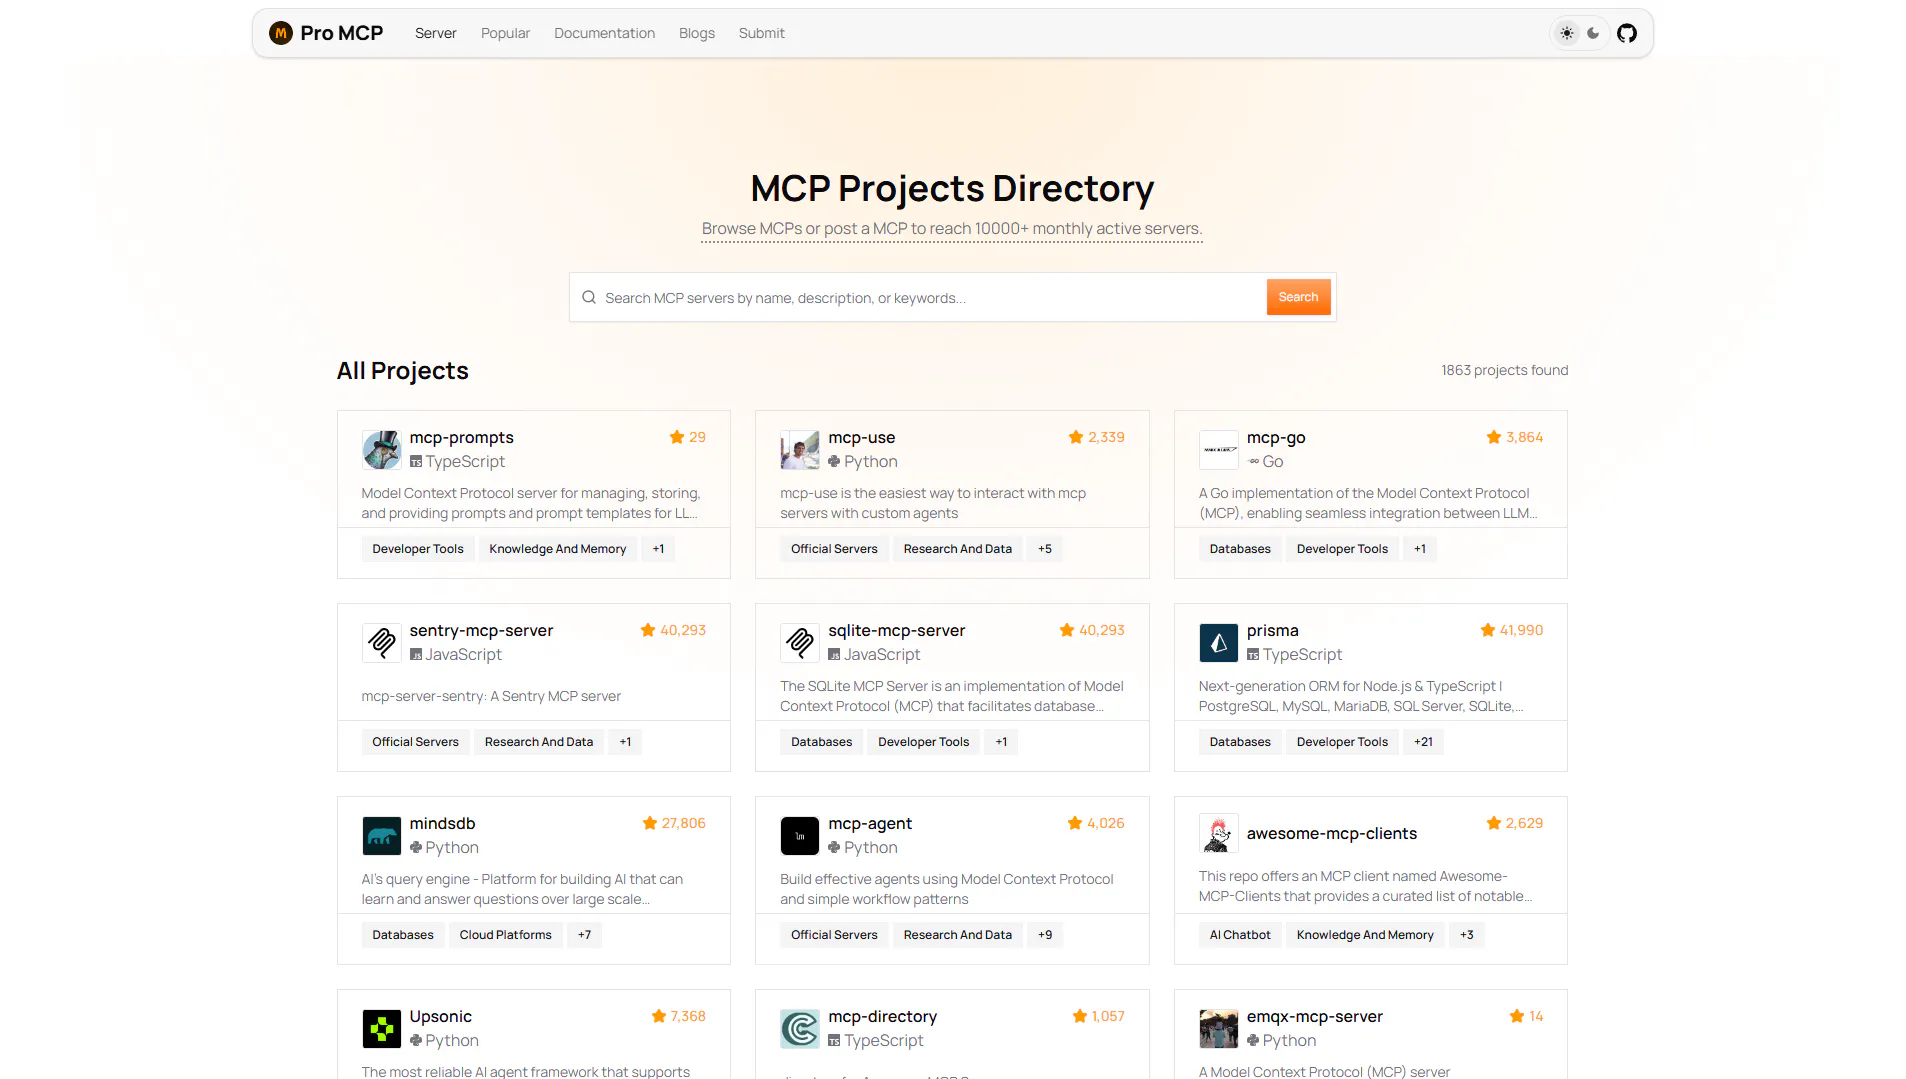Expand the +3 tags on awesome-mcp-clients
Screen dimensions: 1906x1079
click(x=1466, y=935)
